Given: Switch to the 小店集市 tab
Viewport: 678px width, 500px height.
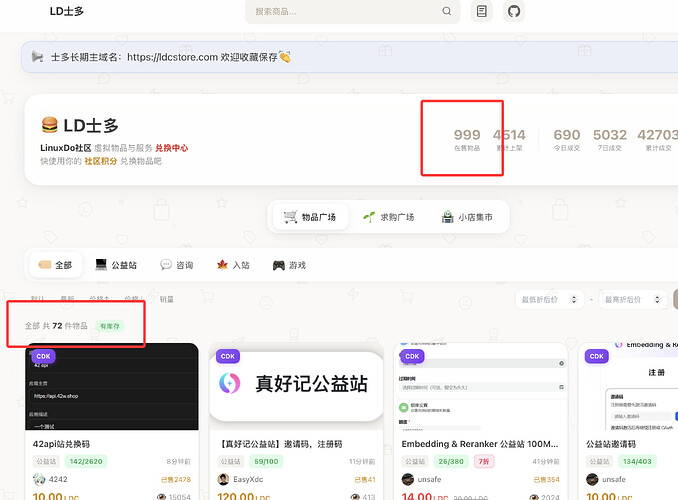Looking at the screenshot, I should pos(467,217).
